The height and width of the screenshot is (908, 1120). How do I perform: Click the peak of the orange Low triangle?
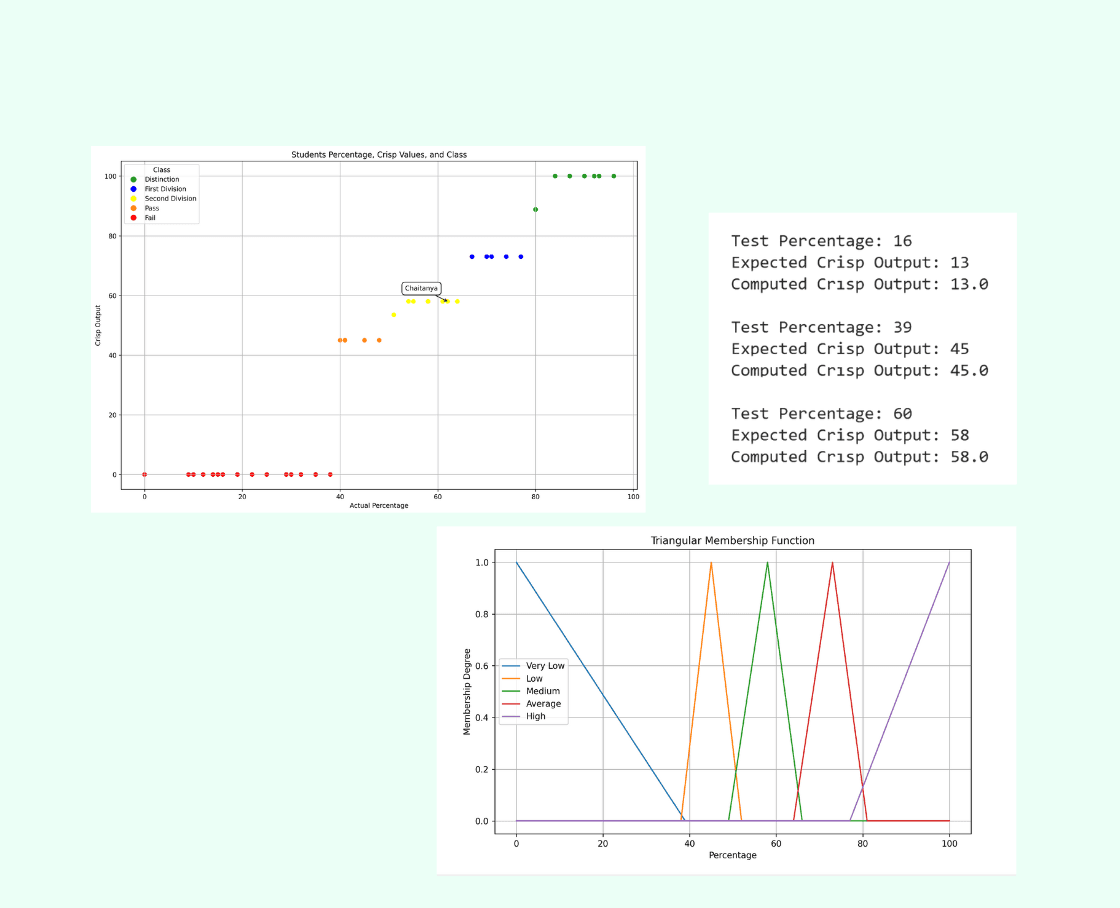pos(711,563)
